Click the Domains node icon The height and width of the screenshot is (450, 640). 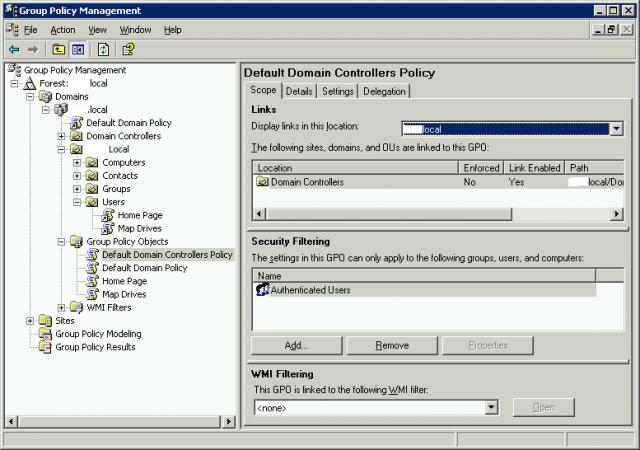45,97
